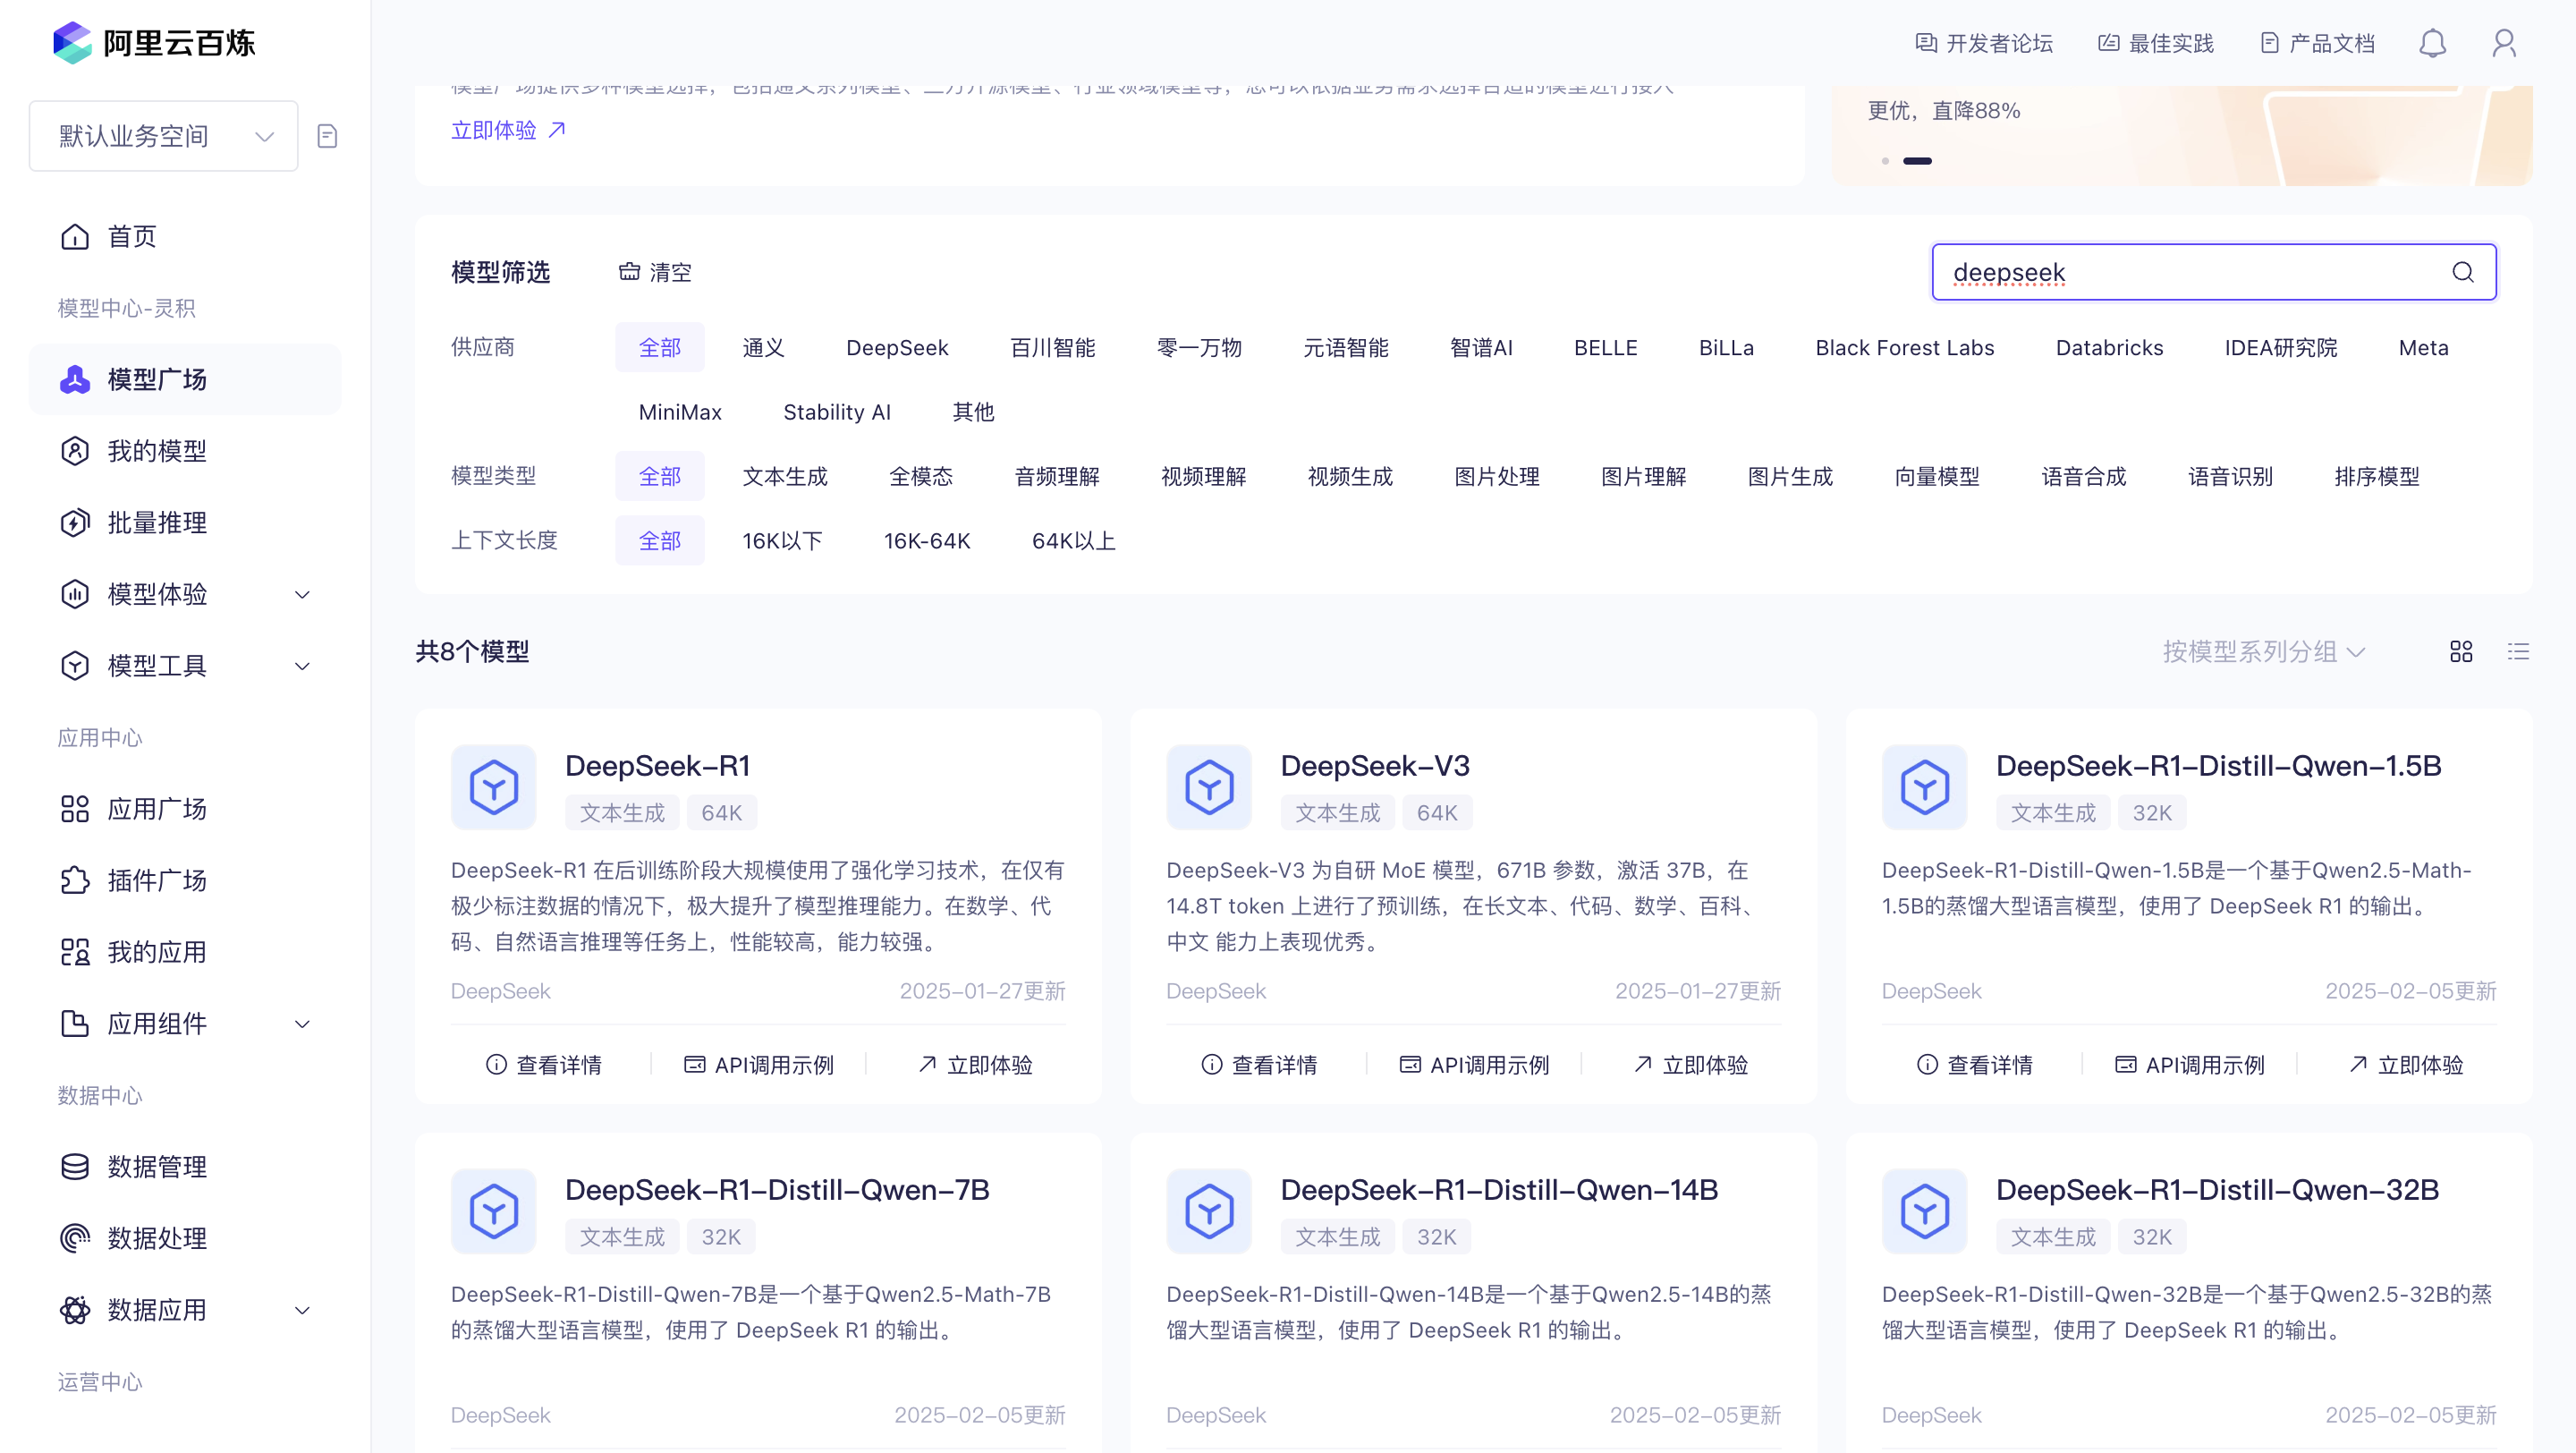Click the 插件广场 puzzle icon
The image size is (2576, 1453).
(x=75, y=881)
